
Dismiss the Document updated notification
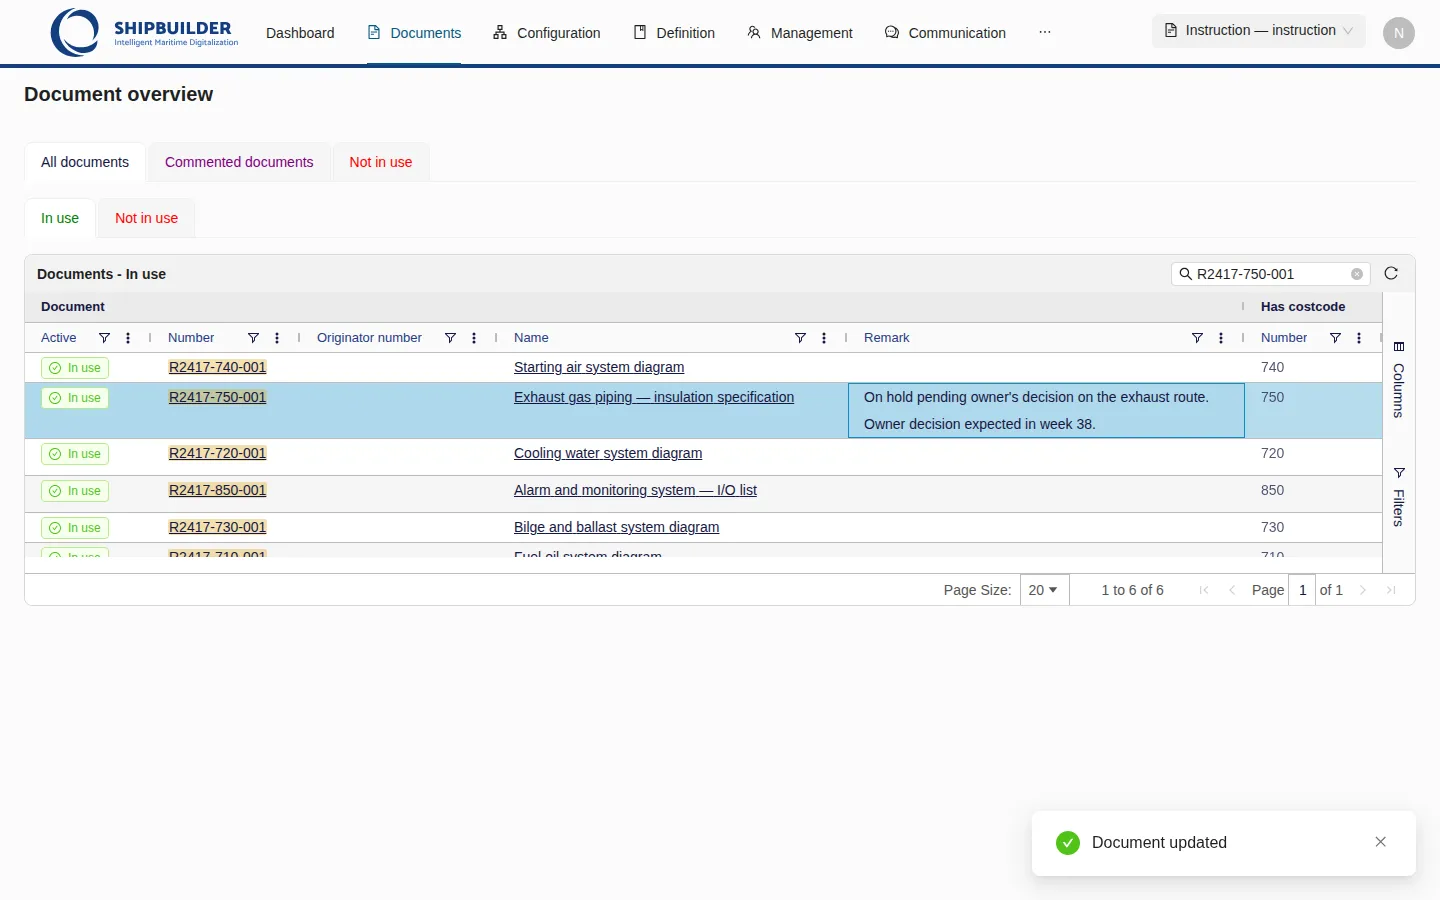coord(1381,842)
